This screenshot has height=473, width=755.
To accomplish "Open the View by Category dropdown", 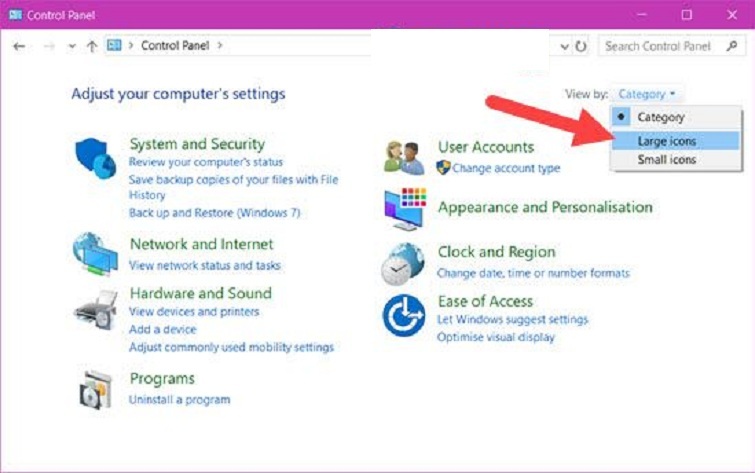I will [646, 94].
